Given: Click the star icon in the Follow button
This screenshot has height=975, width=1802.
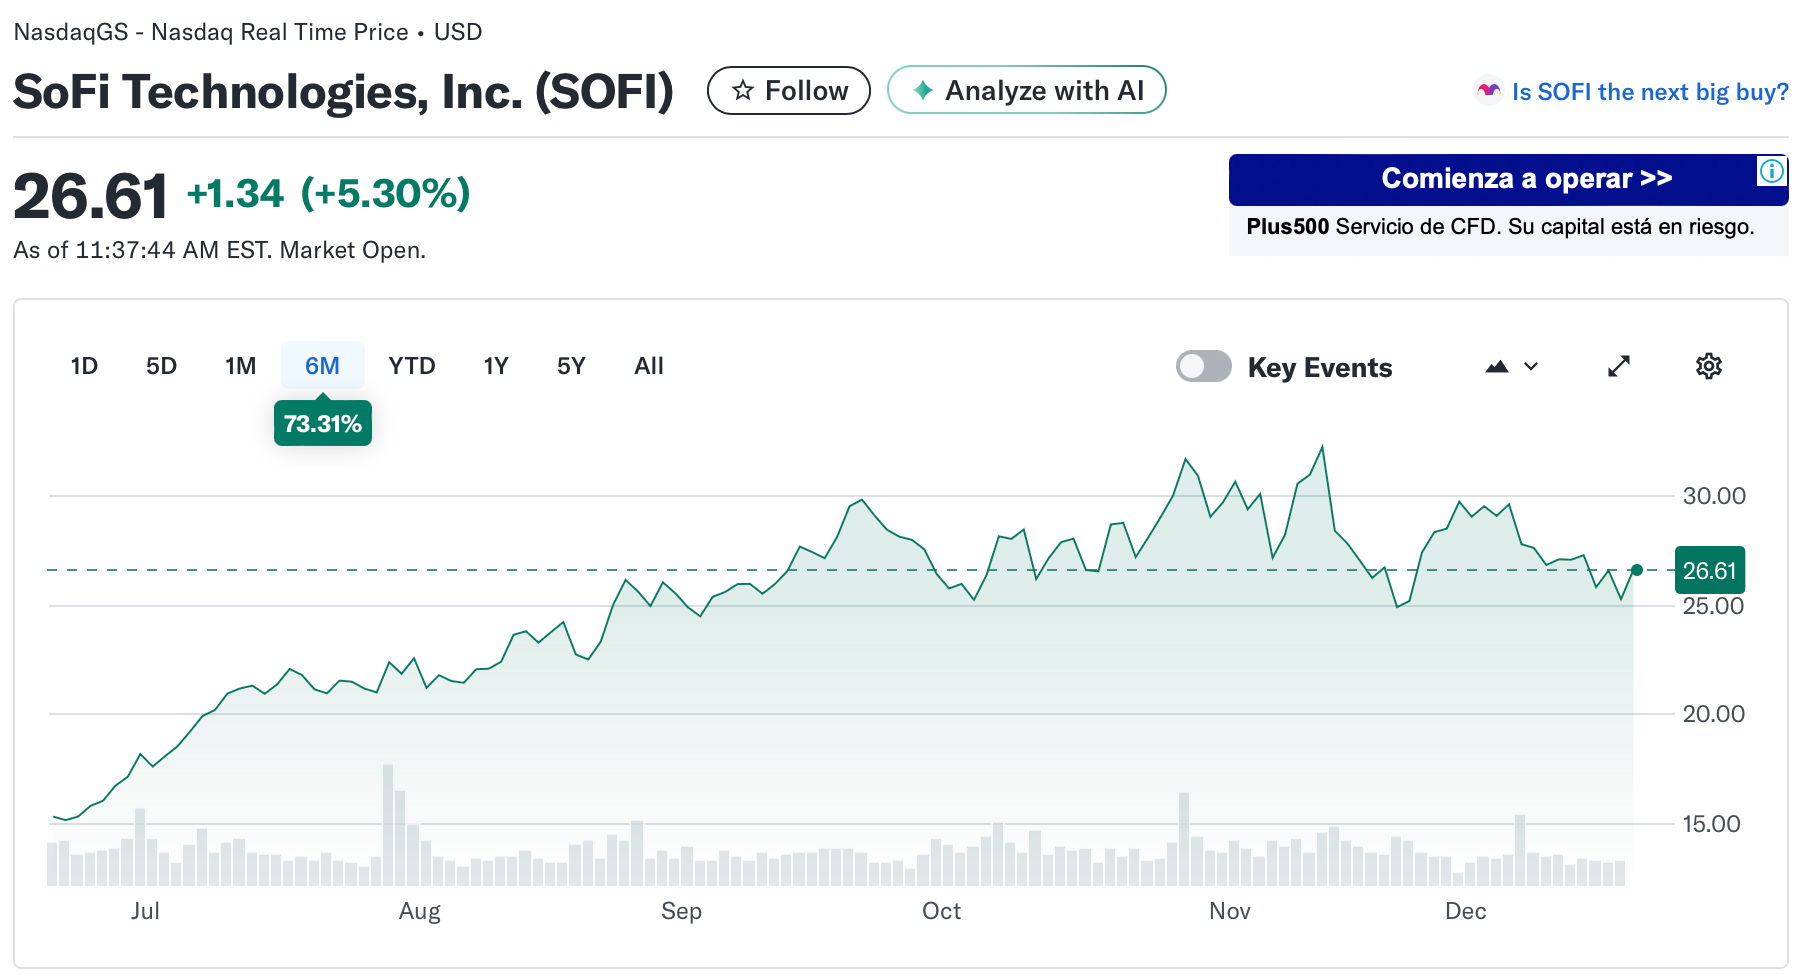Looking at the screenshot, I should [742, 90].
